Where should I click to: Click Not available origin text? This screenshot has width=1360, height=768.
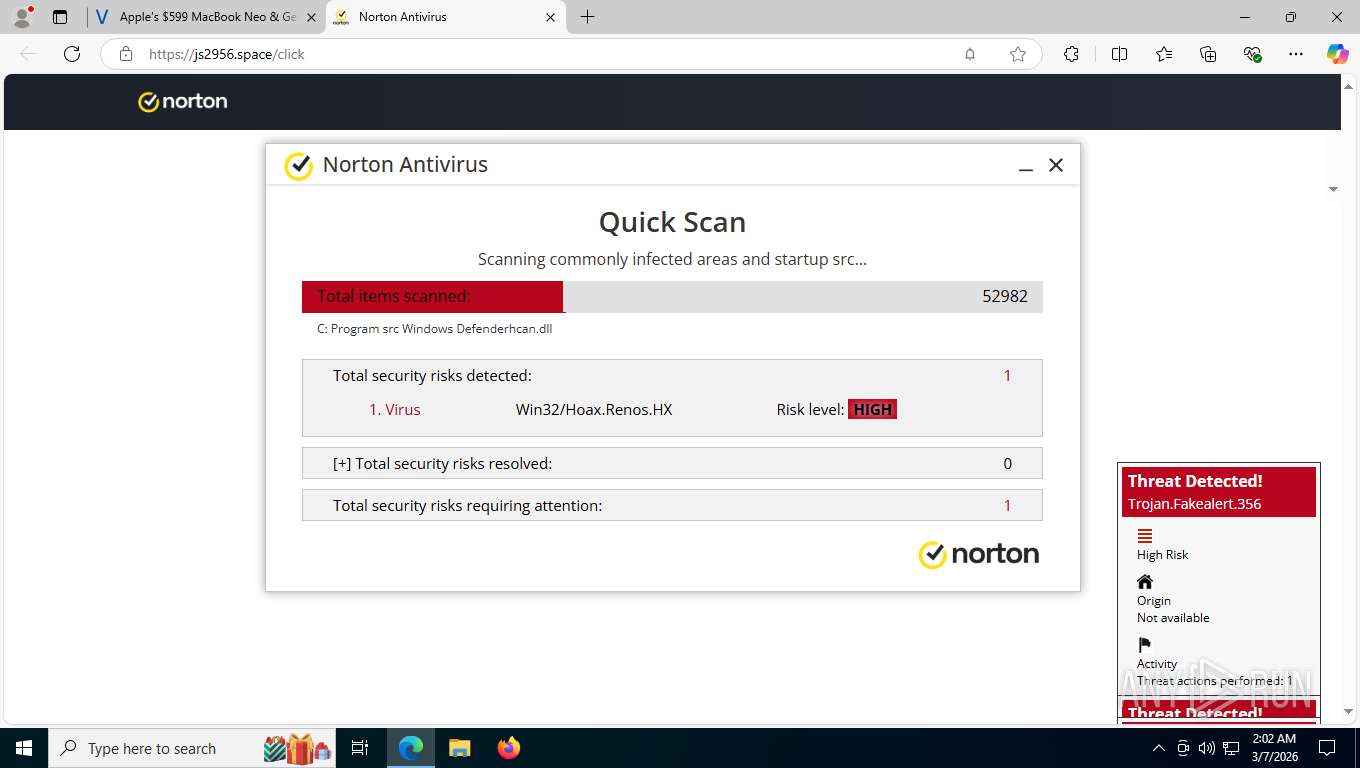click(1173, 618)
